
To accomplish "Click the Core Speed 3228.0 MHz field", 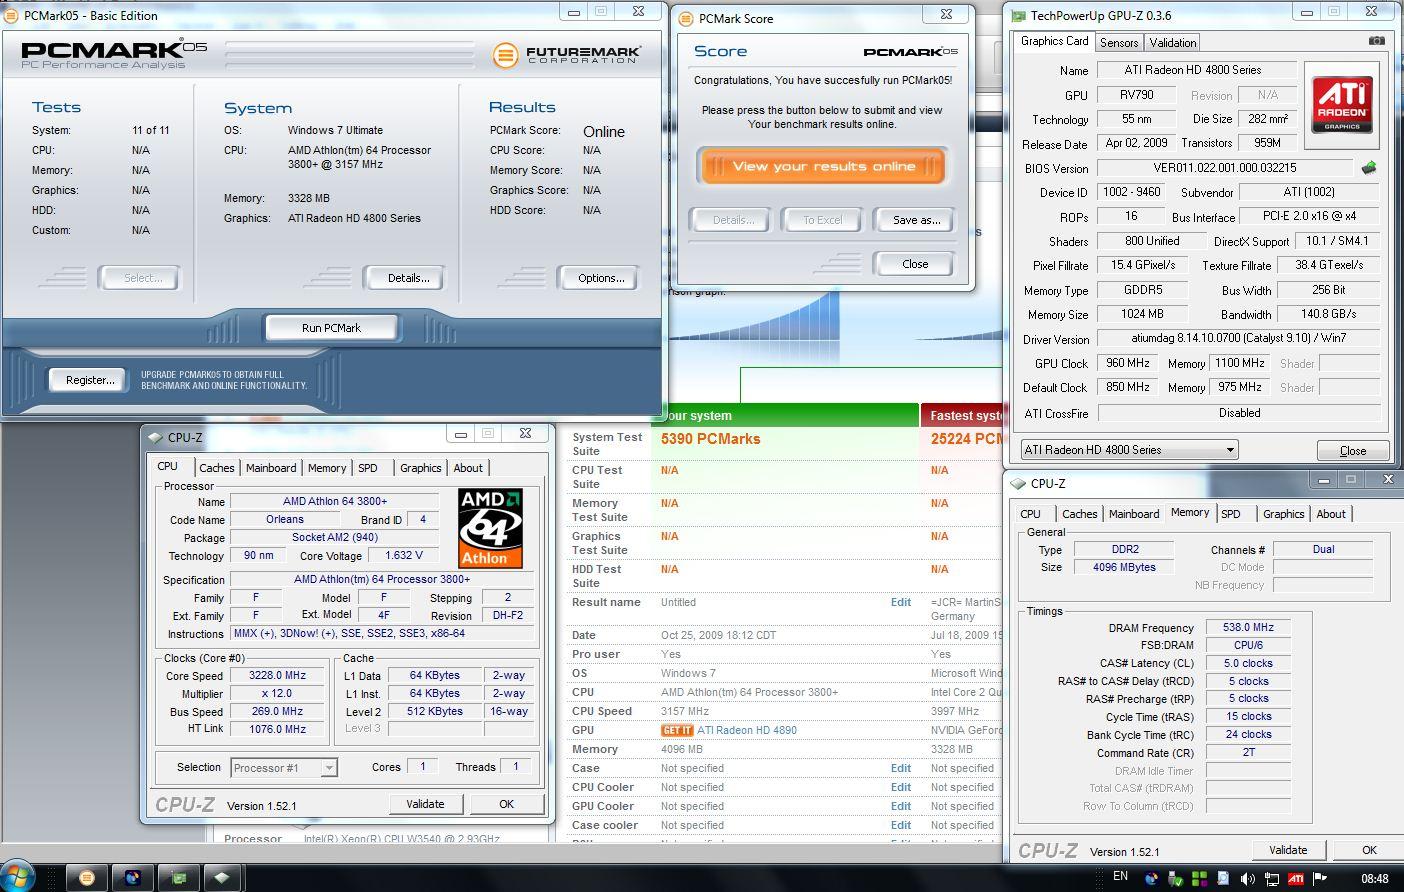I will (x=277, y=675).
